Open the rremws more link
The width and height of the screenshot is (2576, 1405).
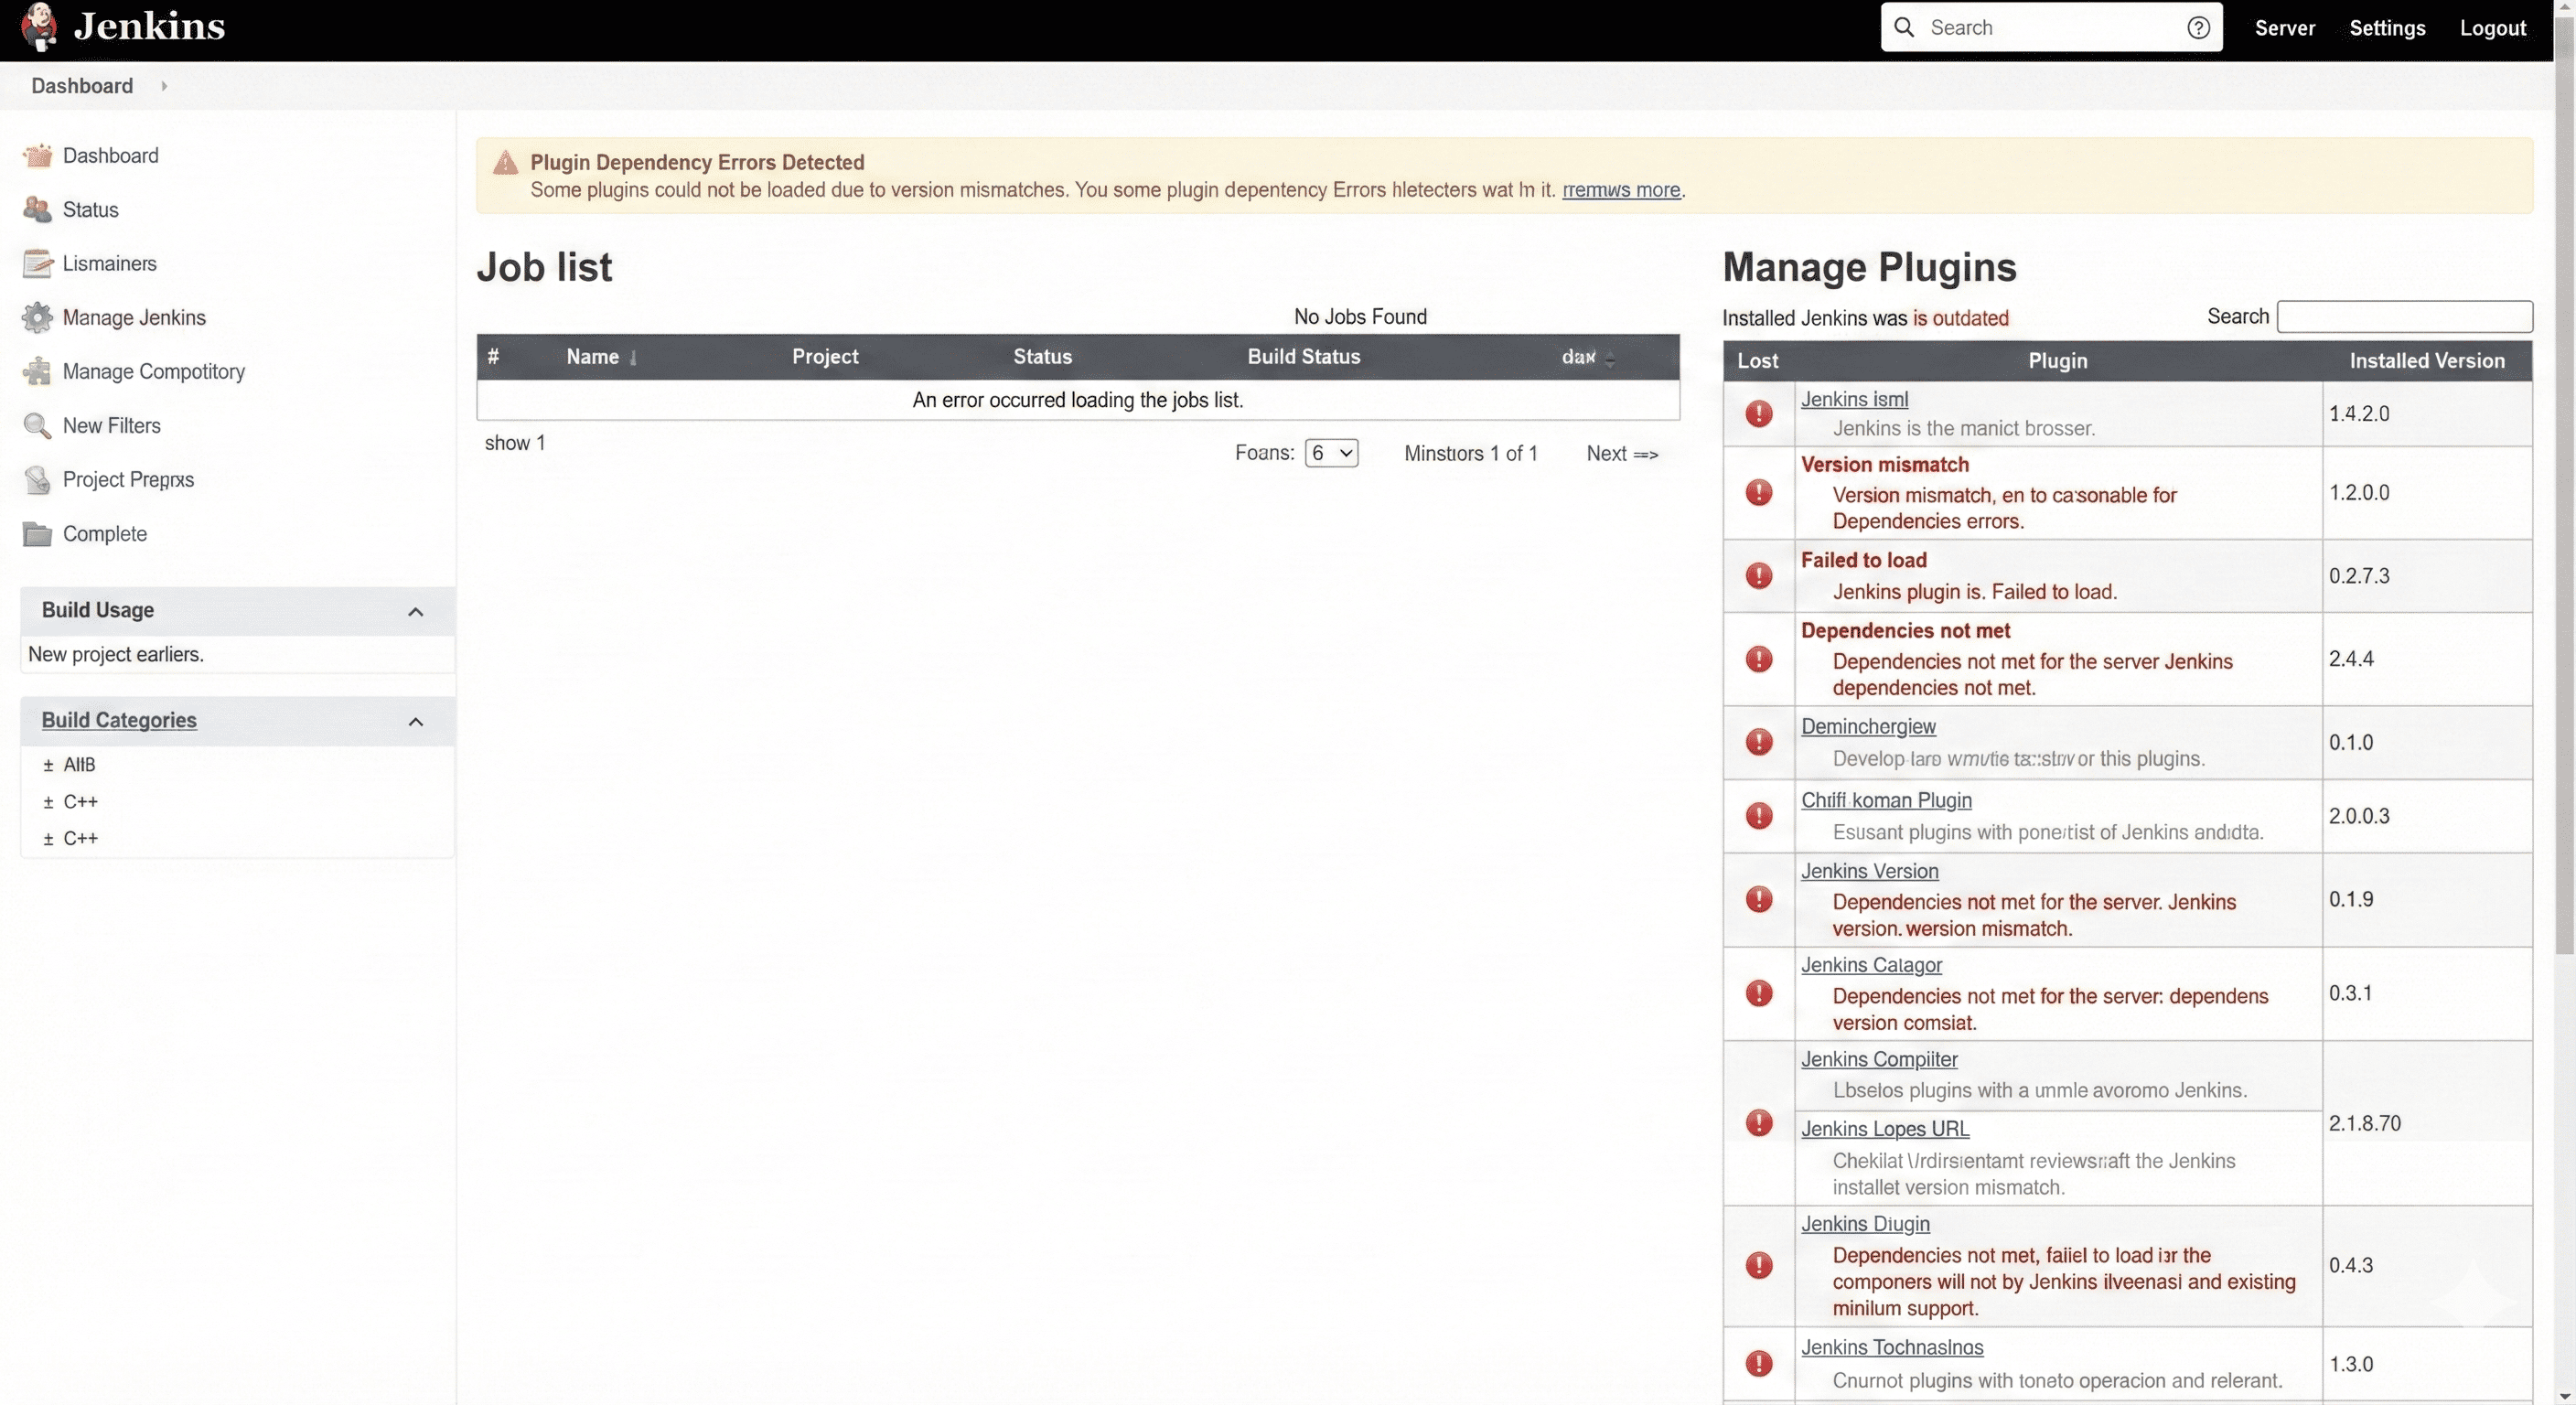(1620, 190)
